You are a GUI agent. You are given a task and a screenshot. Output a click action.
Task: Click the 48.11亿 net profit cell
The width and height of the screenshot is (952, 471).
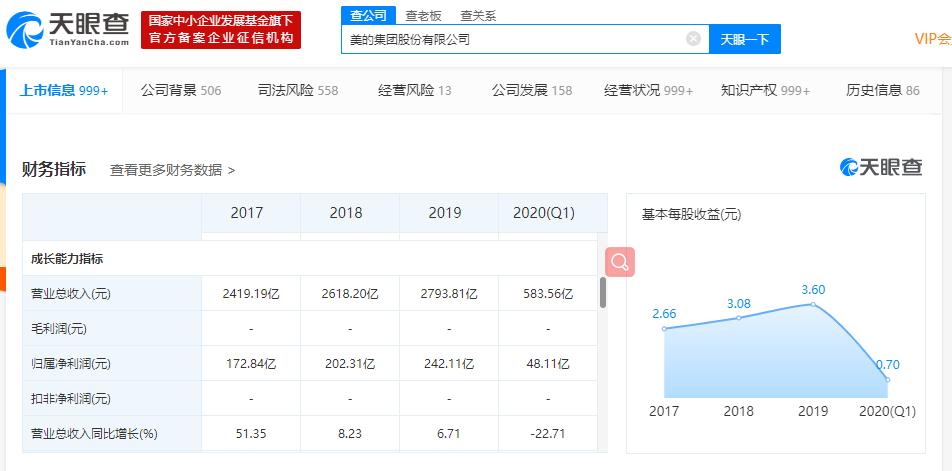point(548,364)
